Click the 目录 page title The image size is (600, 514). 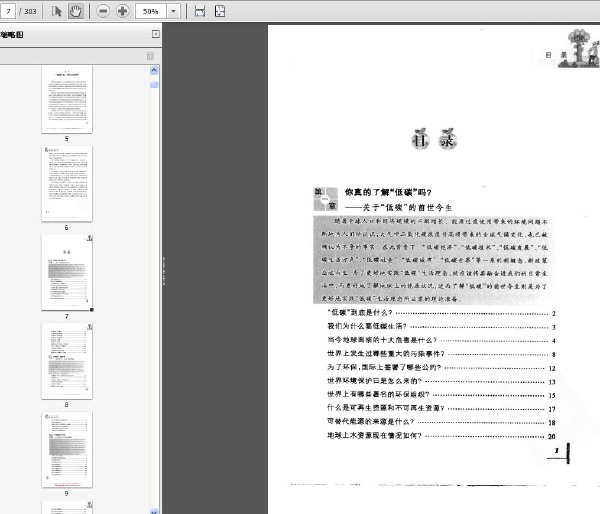tap(434, 139)
